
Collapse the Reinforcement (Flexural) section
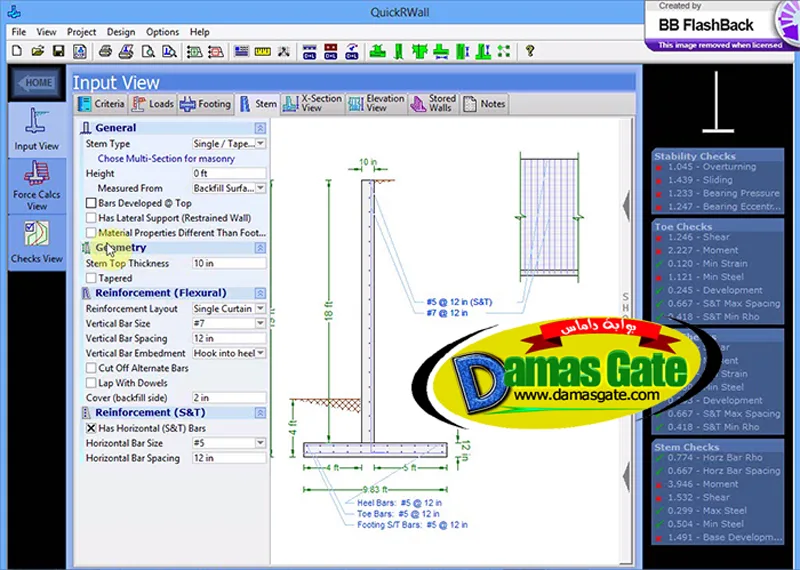260,293
